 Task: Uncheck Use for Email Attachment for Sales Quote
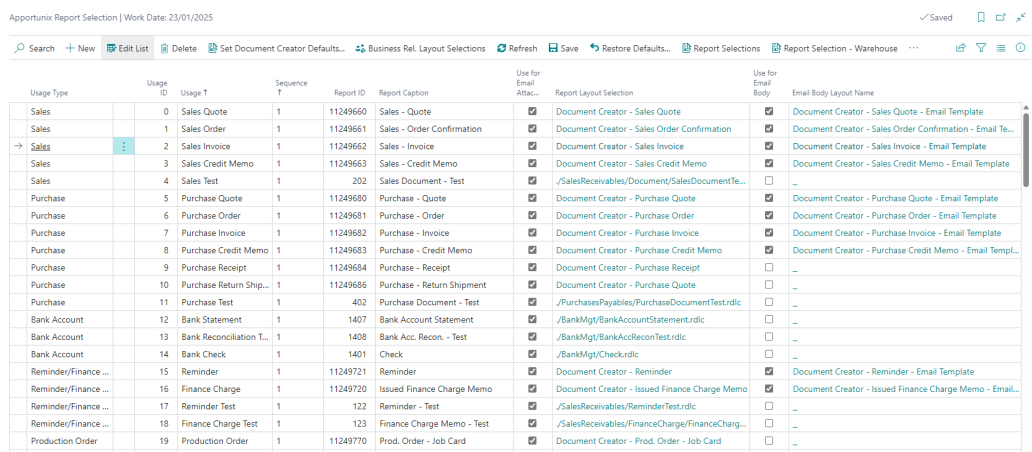[532, 112]
